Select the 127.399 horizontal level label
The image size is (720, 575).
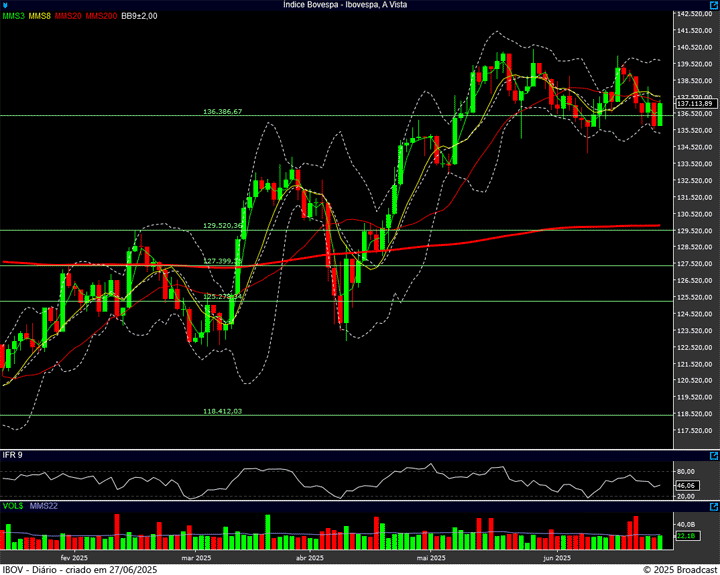(222, 261)
